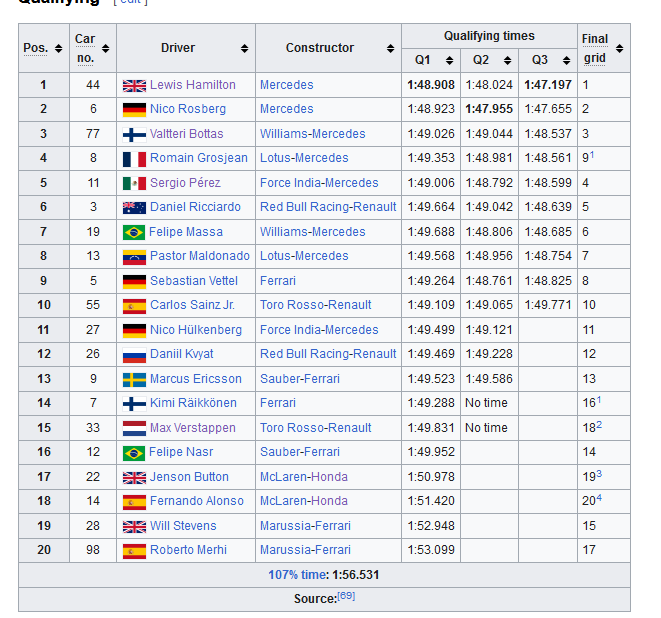Sort by Q1 times arrows

click(449, 61)
